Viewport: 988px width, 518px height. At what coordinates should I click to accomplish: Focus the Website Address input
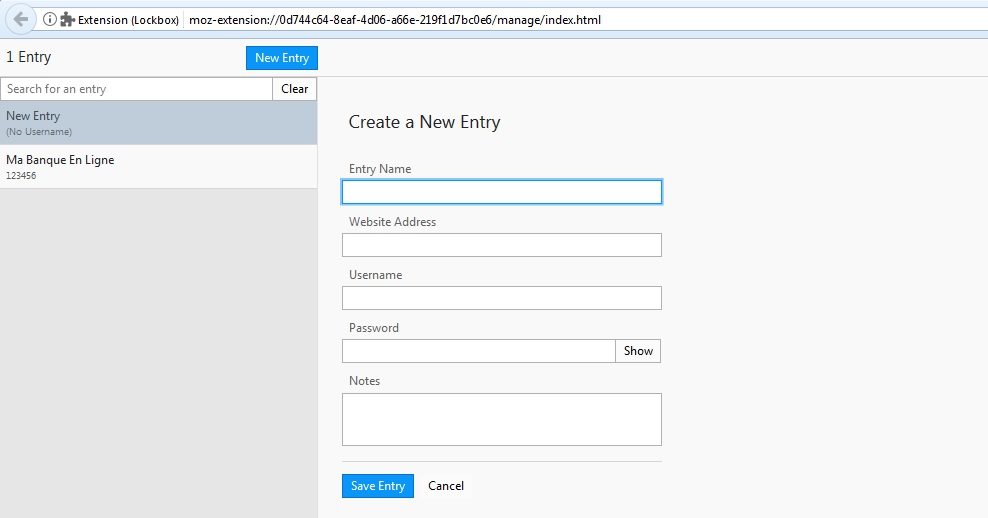pos(501,245)
